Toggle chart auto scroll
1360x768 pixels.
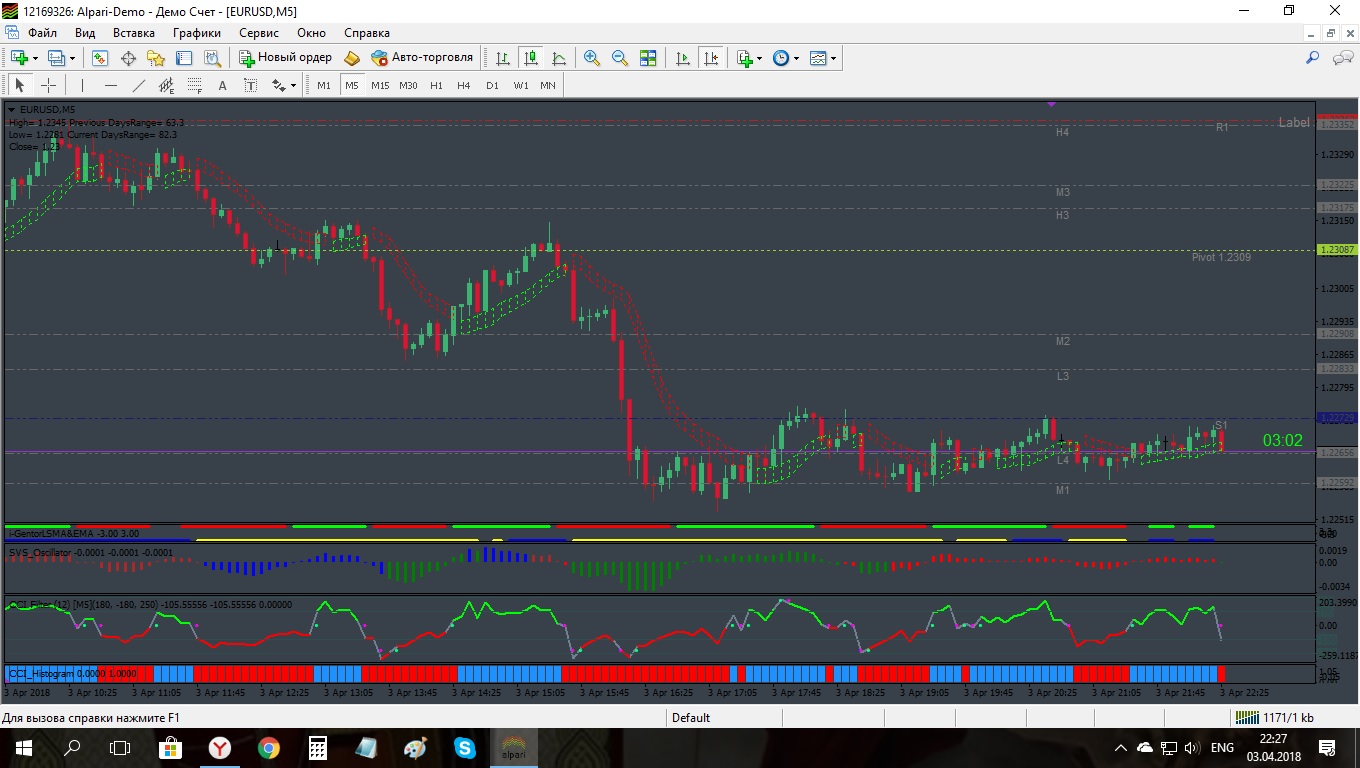[x=683, y=58]
